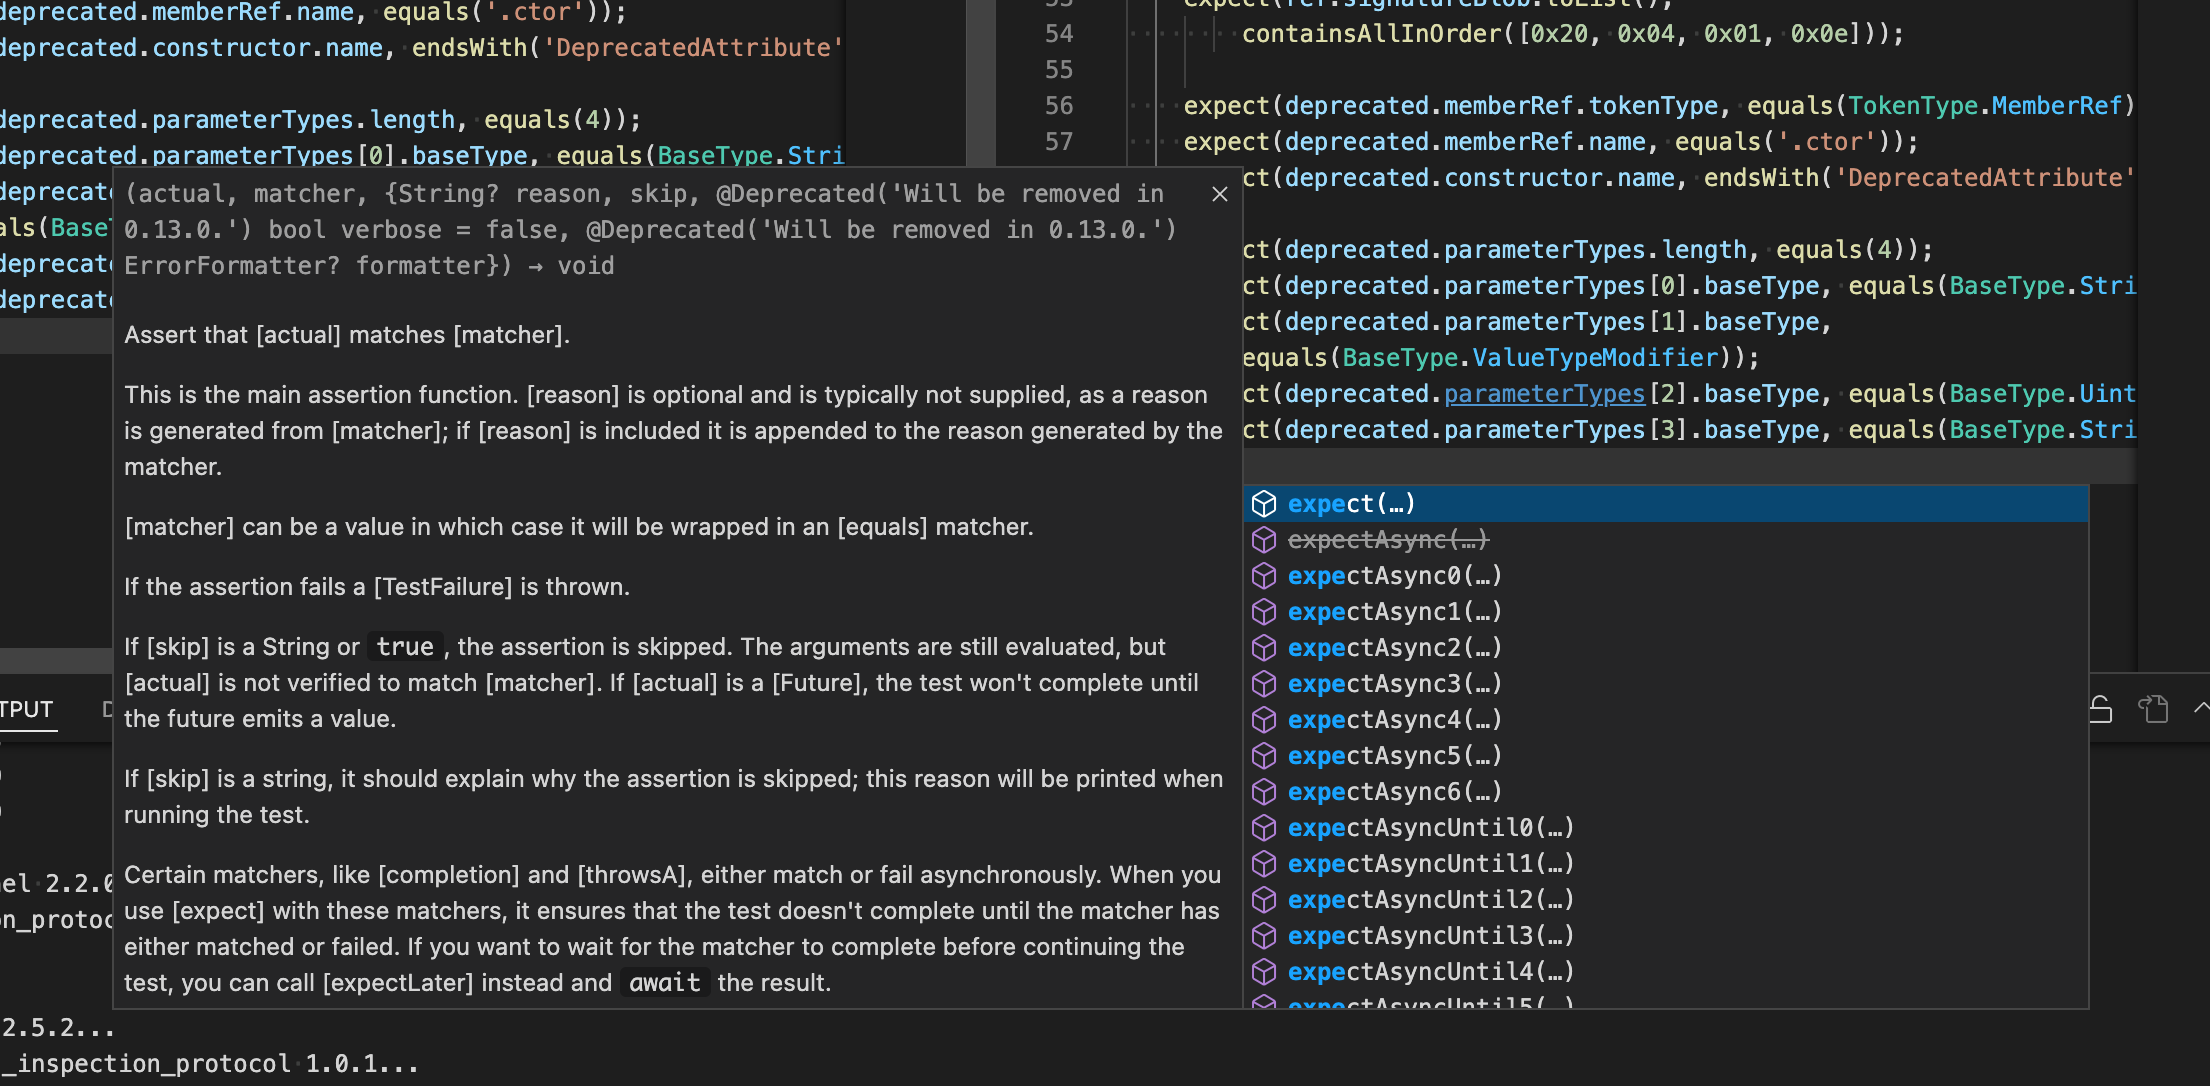Select expectAsync5 from the completion list

click(x=1395, y=756)
